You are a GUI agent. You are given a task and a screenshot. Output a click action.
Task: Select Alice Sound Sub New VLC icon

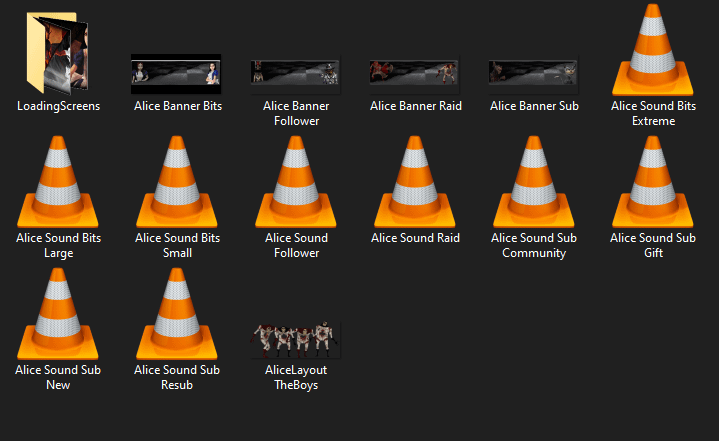pyautogui.click(x=58, y=314)
